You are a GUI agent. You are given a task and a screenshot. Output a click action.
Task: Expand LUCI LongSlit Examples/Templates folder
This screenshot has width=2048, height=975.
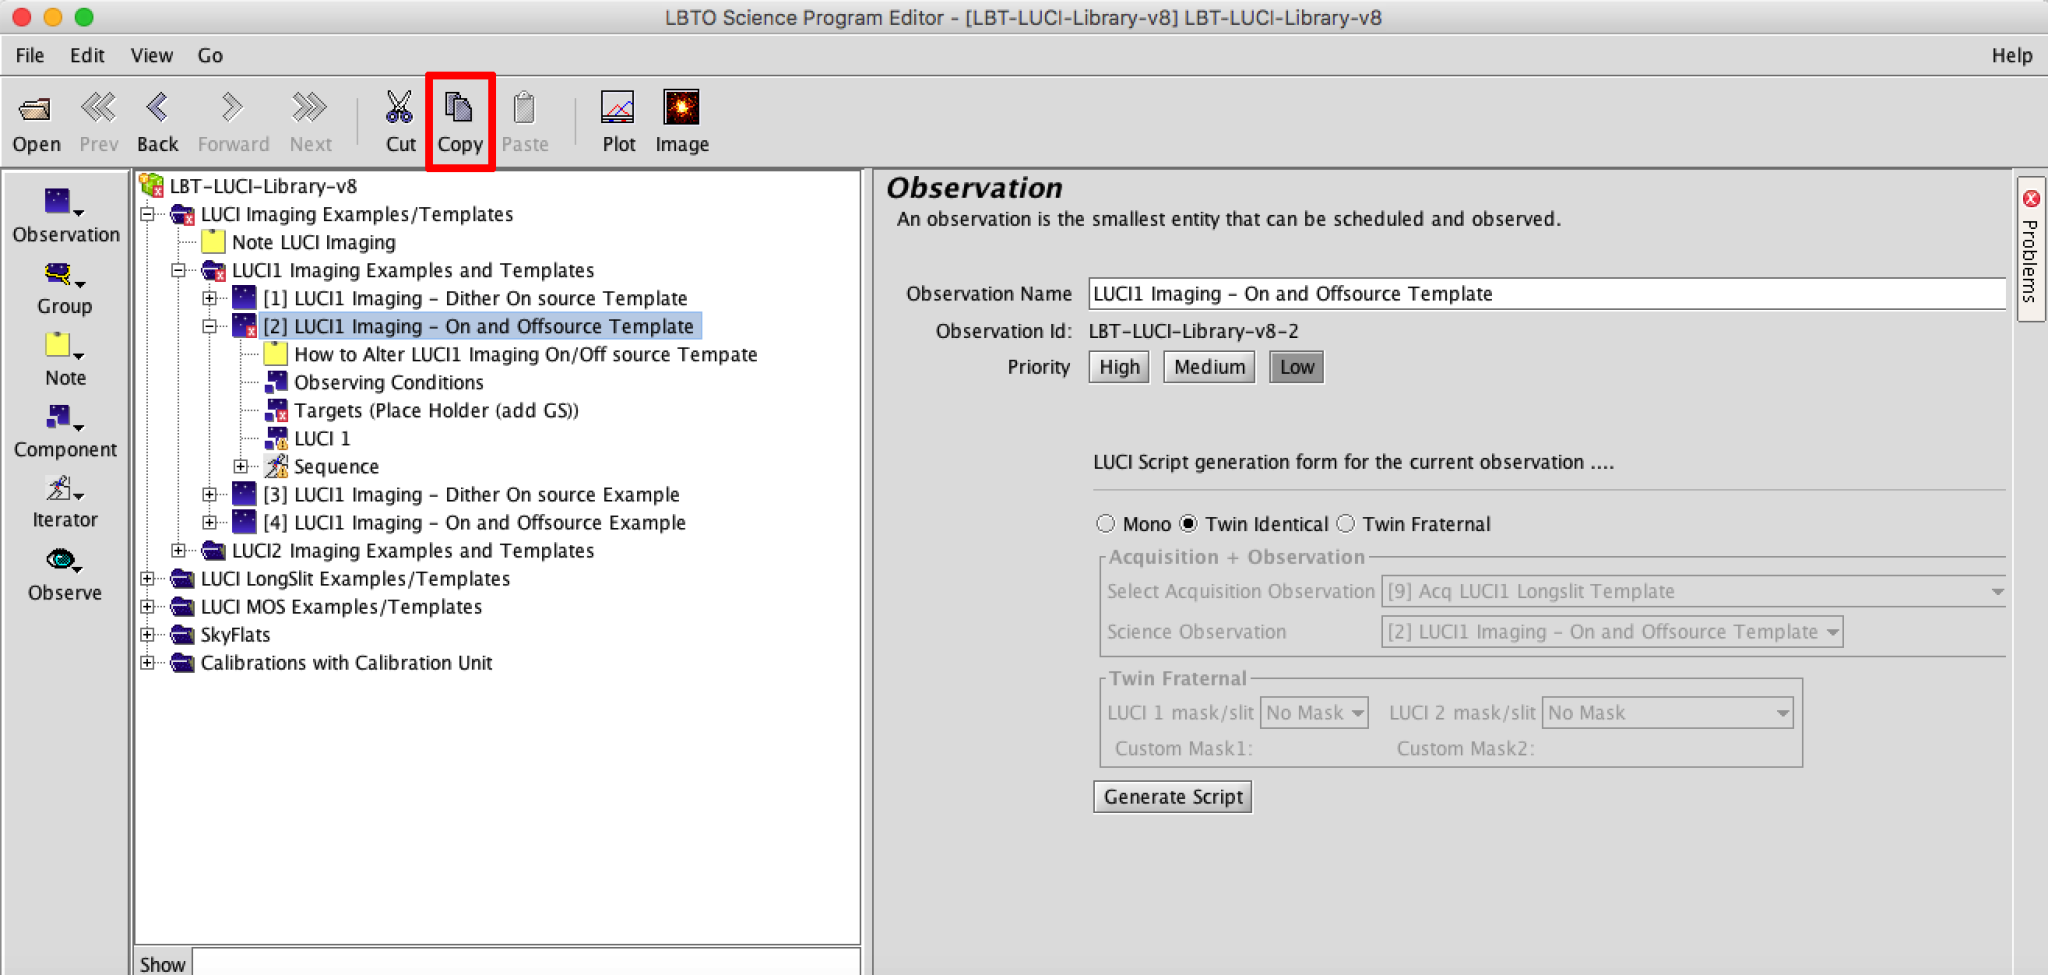148,578
